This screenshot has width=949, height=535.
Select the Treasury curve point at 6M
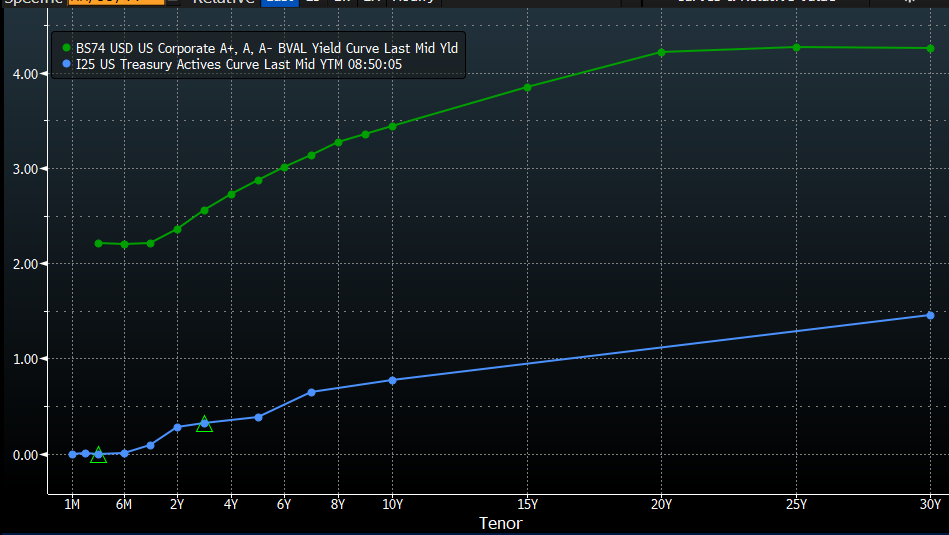coord(124,453)
